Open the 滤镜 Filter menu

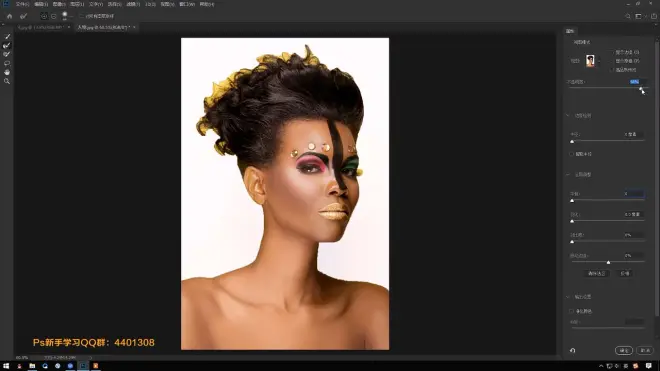[x=133, y=4]
